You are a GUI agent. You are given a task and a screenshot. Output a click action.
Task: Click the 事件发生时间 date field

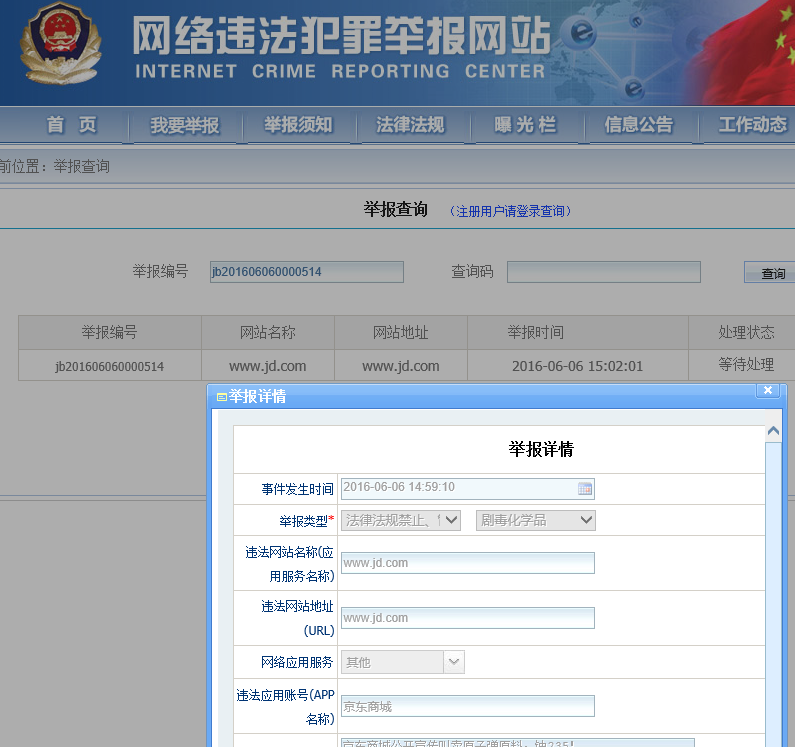[467, 489]
